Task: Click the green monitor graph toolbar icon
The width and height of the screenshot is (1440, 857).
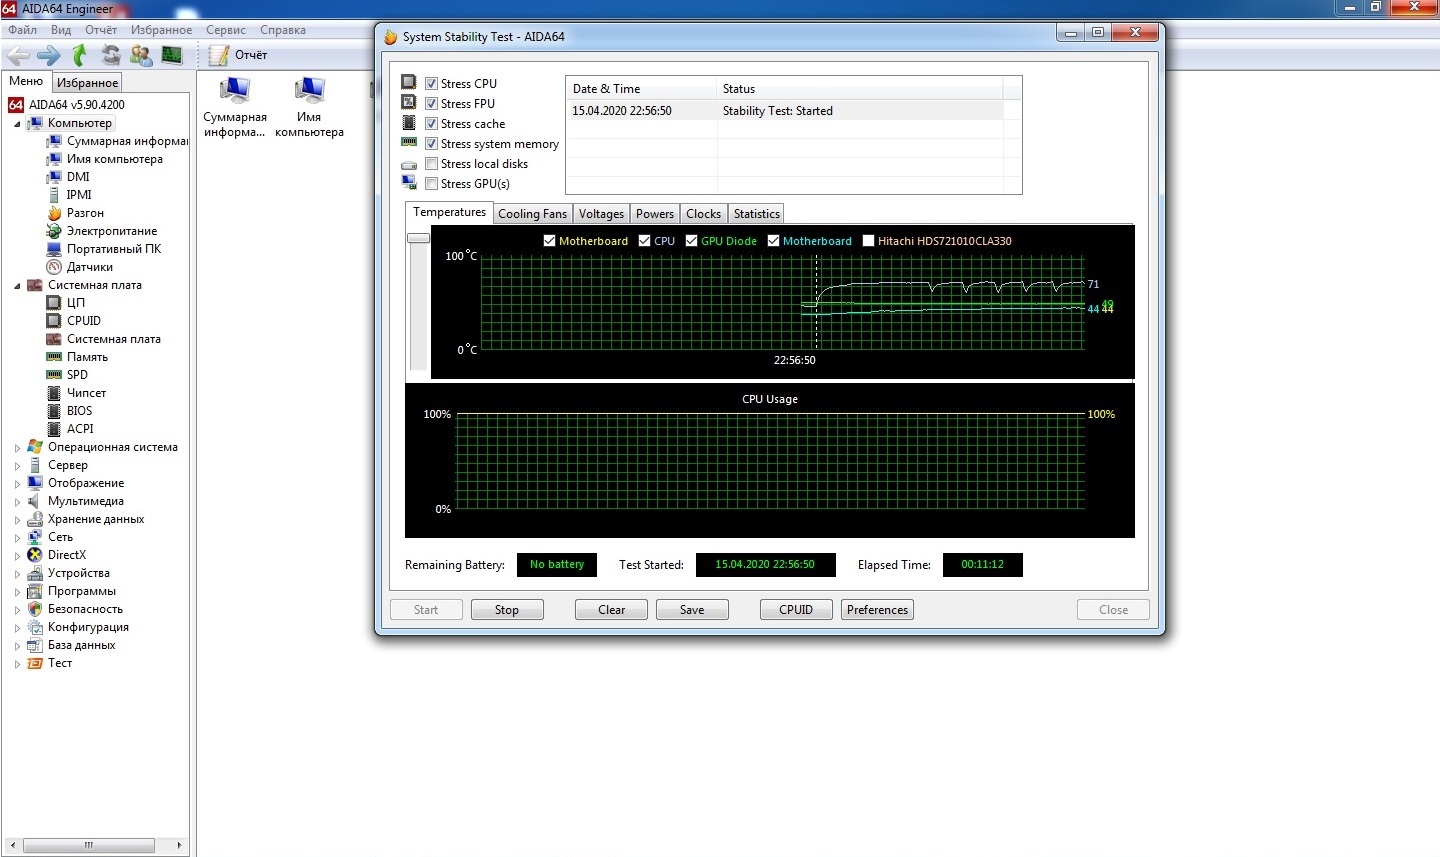Action: pos(172,55)
